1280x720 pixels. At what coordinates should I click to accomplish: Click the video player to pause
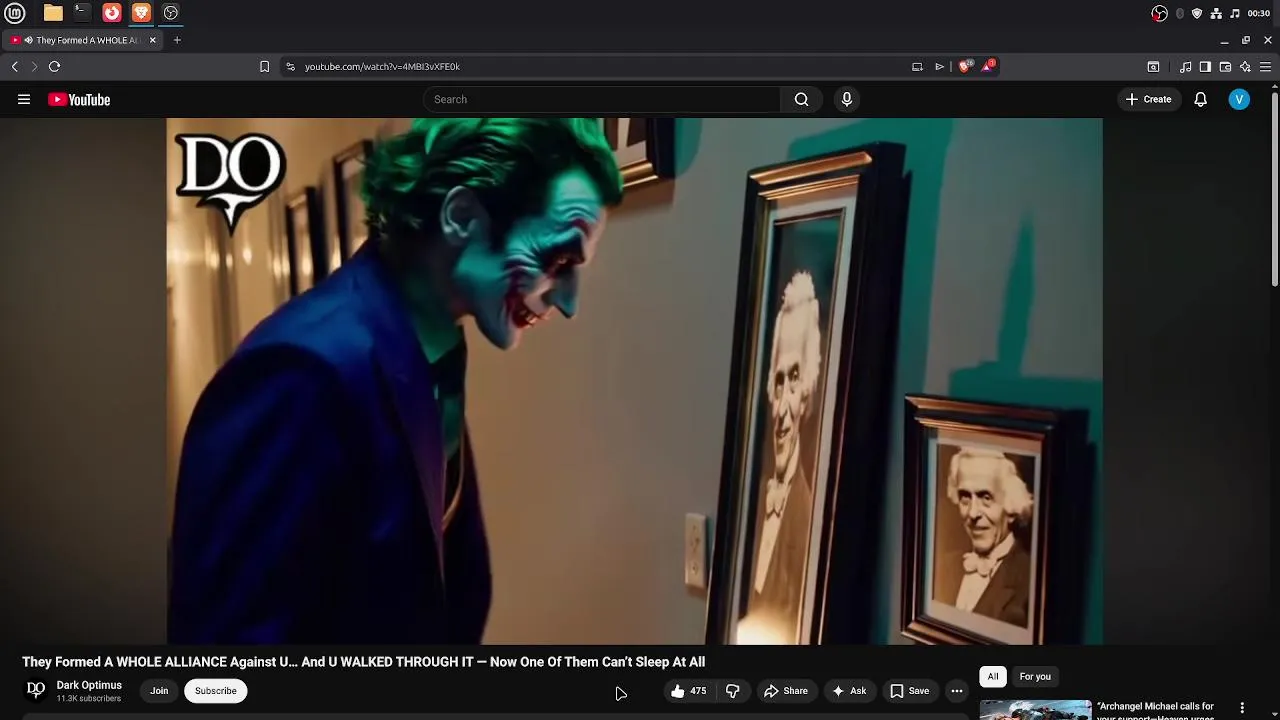(x=634, y=381)
